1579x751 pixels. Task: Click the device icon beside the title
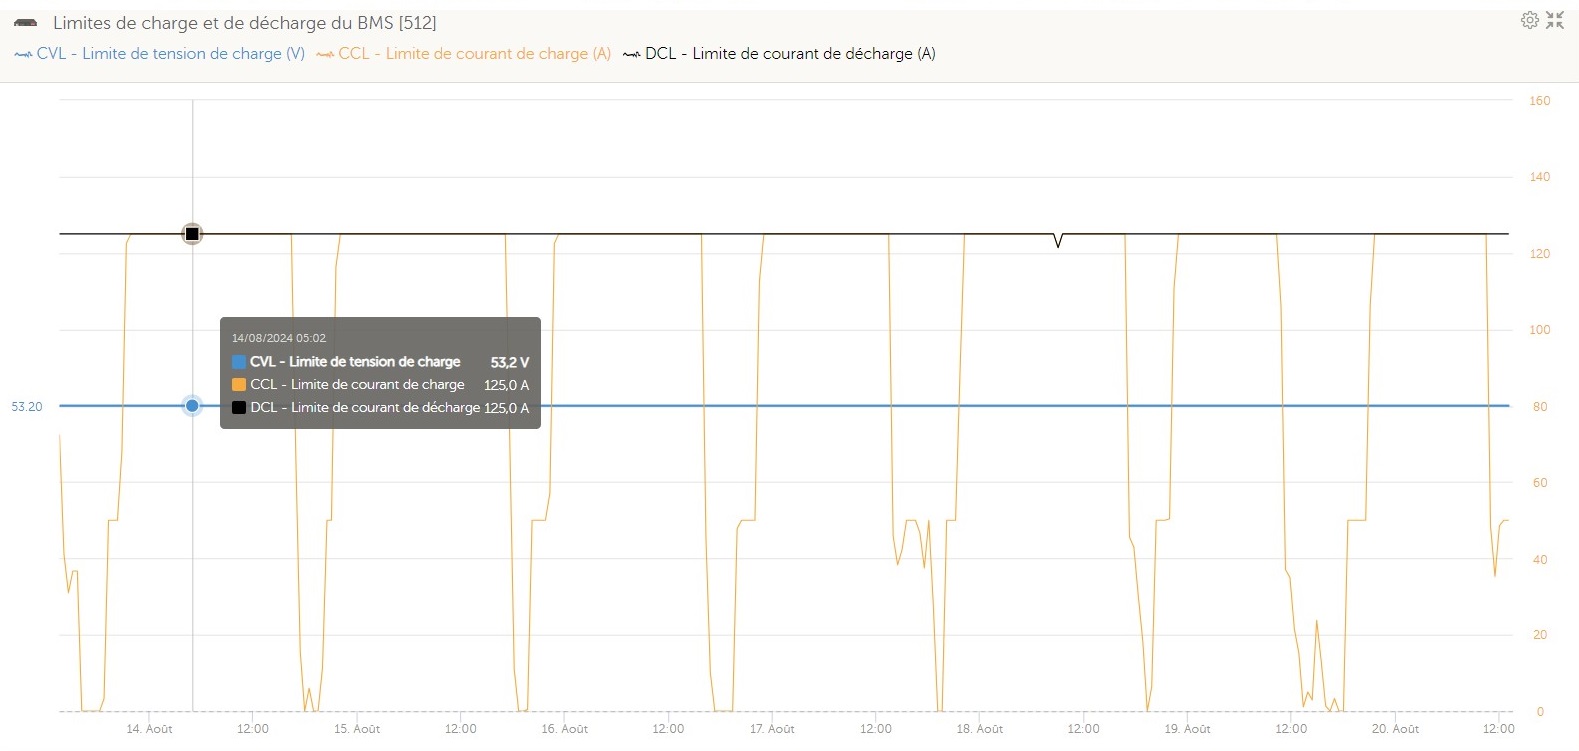coord(26,22)
